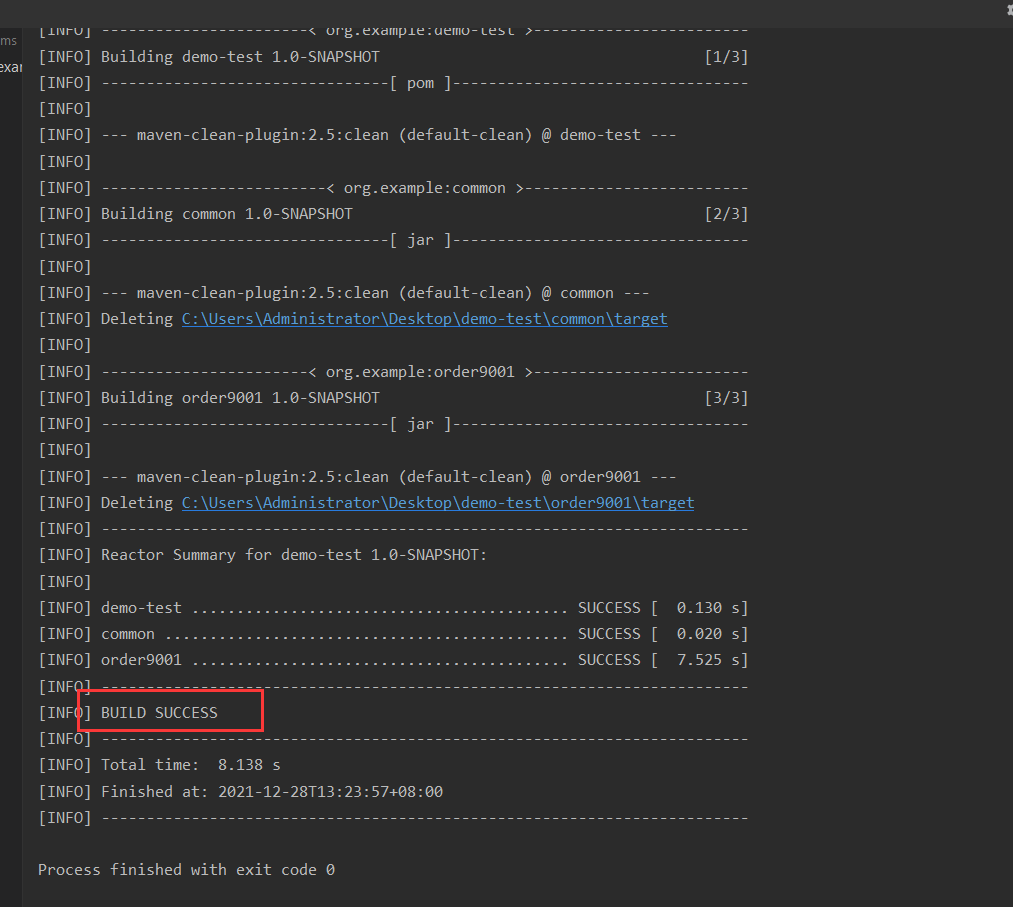
Task: Open the order9001\target folder path link
Action: (x=438, y=503)
